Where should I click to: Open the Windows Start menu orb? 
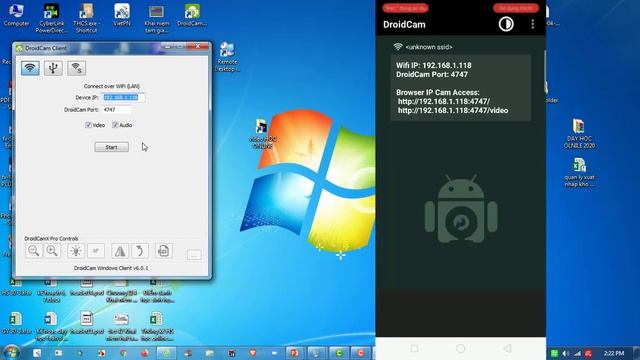pos(11,352)
